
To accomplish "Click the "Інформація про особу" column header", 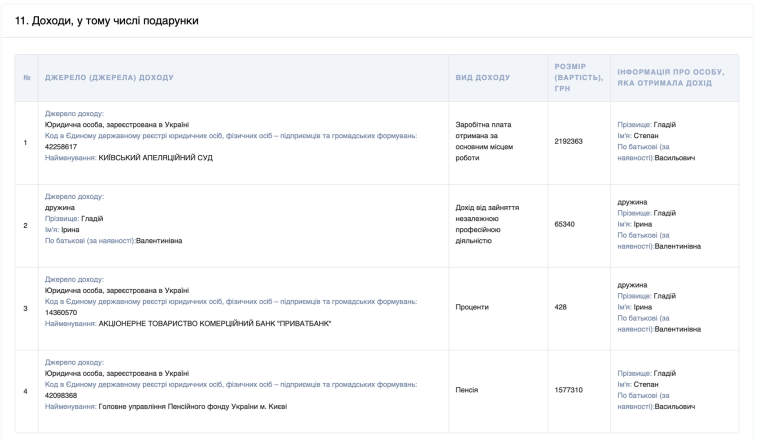I will point(671,78).
